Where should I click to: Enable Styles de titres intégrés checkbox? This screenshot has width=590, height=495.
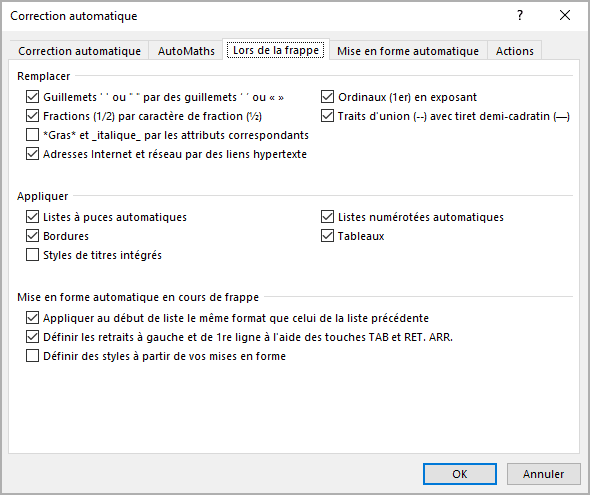pyautogui.click(x=32, y=255)
